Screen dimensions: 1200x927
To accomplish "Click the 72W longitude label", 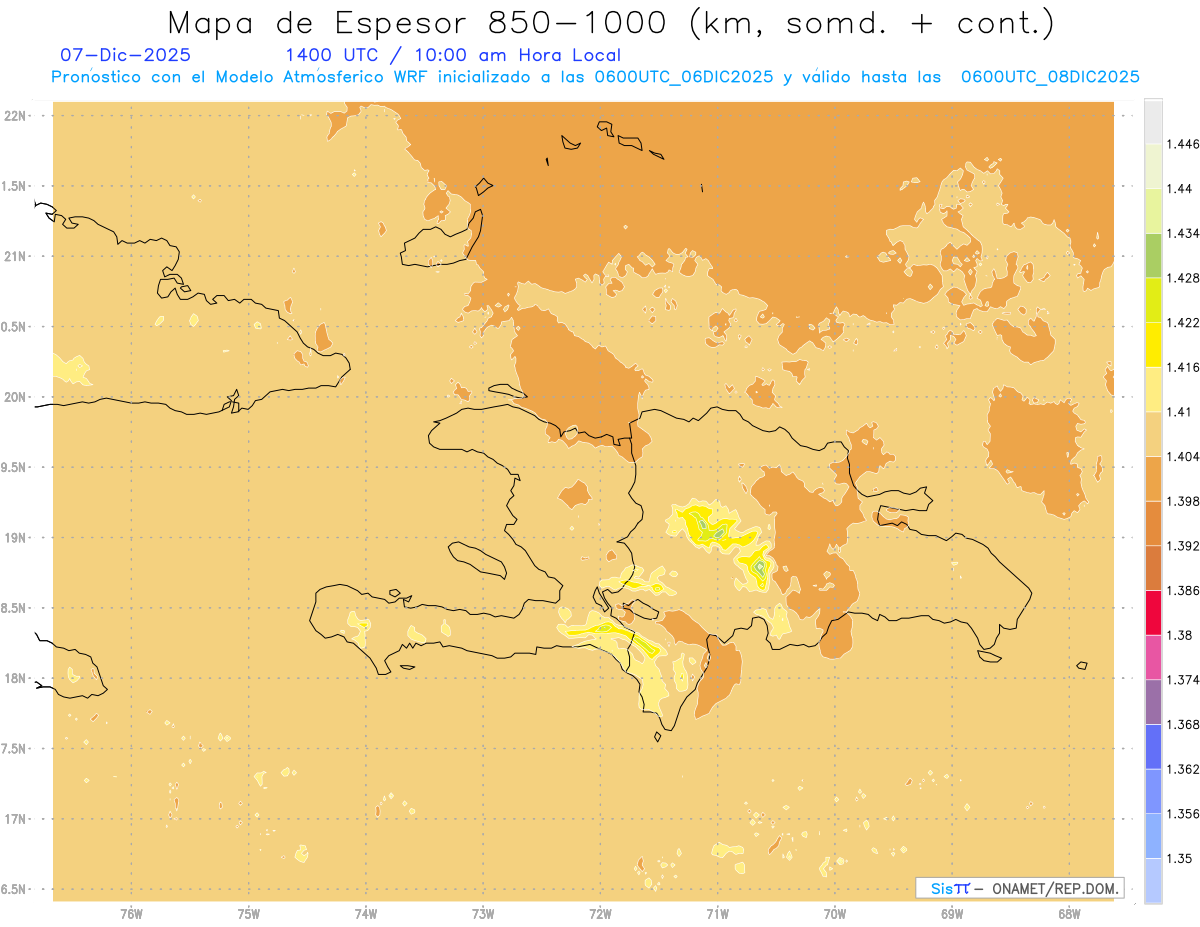I will (x=600, y=913).
